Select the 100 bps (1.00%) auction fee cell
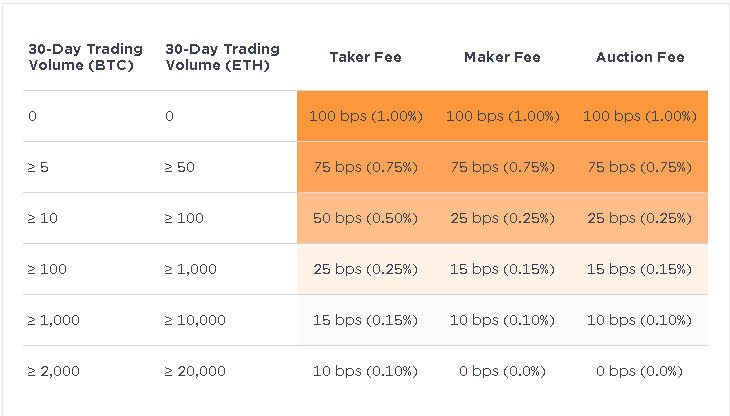The height and width of the screenshot is (416, 730). tap(640, 116)
